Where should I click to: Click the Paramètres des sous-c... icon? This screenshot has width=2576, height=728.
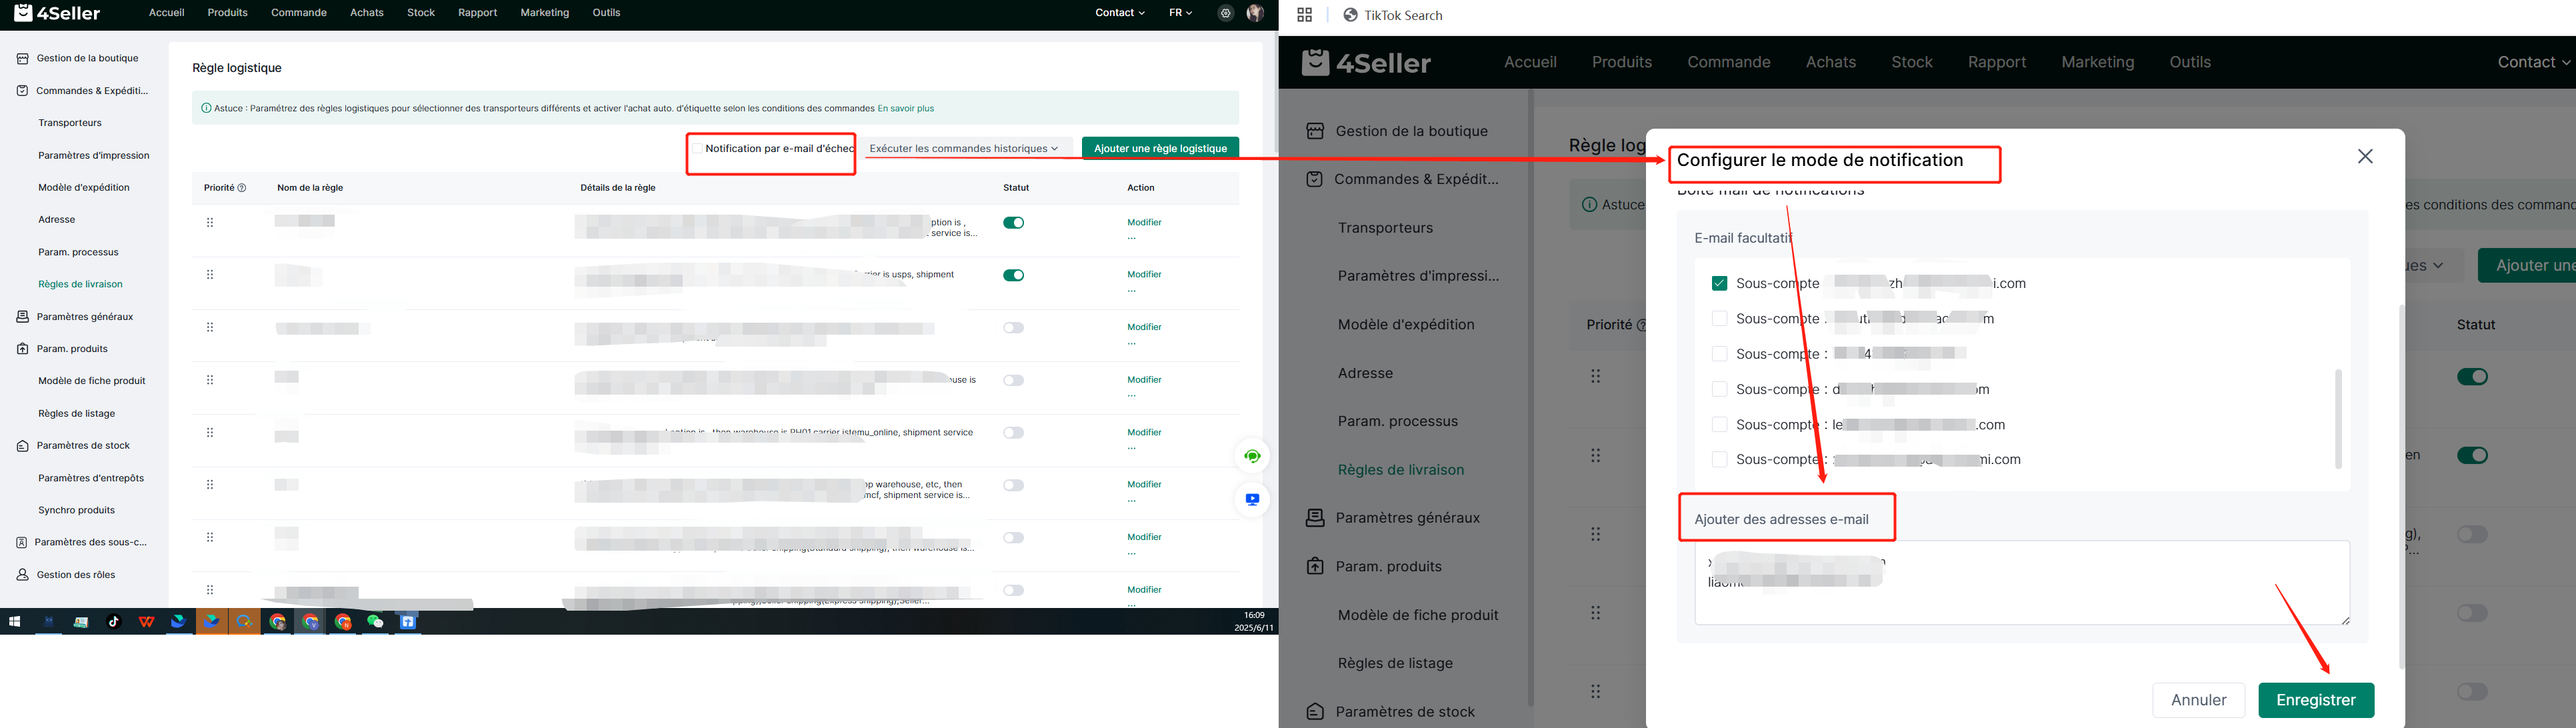click(22, 542)
